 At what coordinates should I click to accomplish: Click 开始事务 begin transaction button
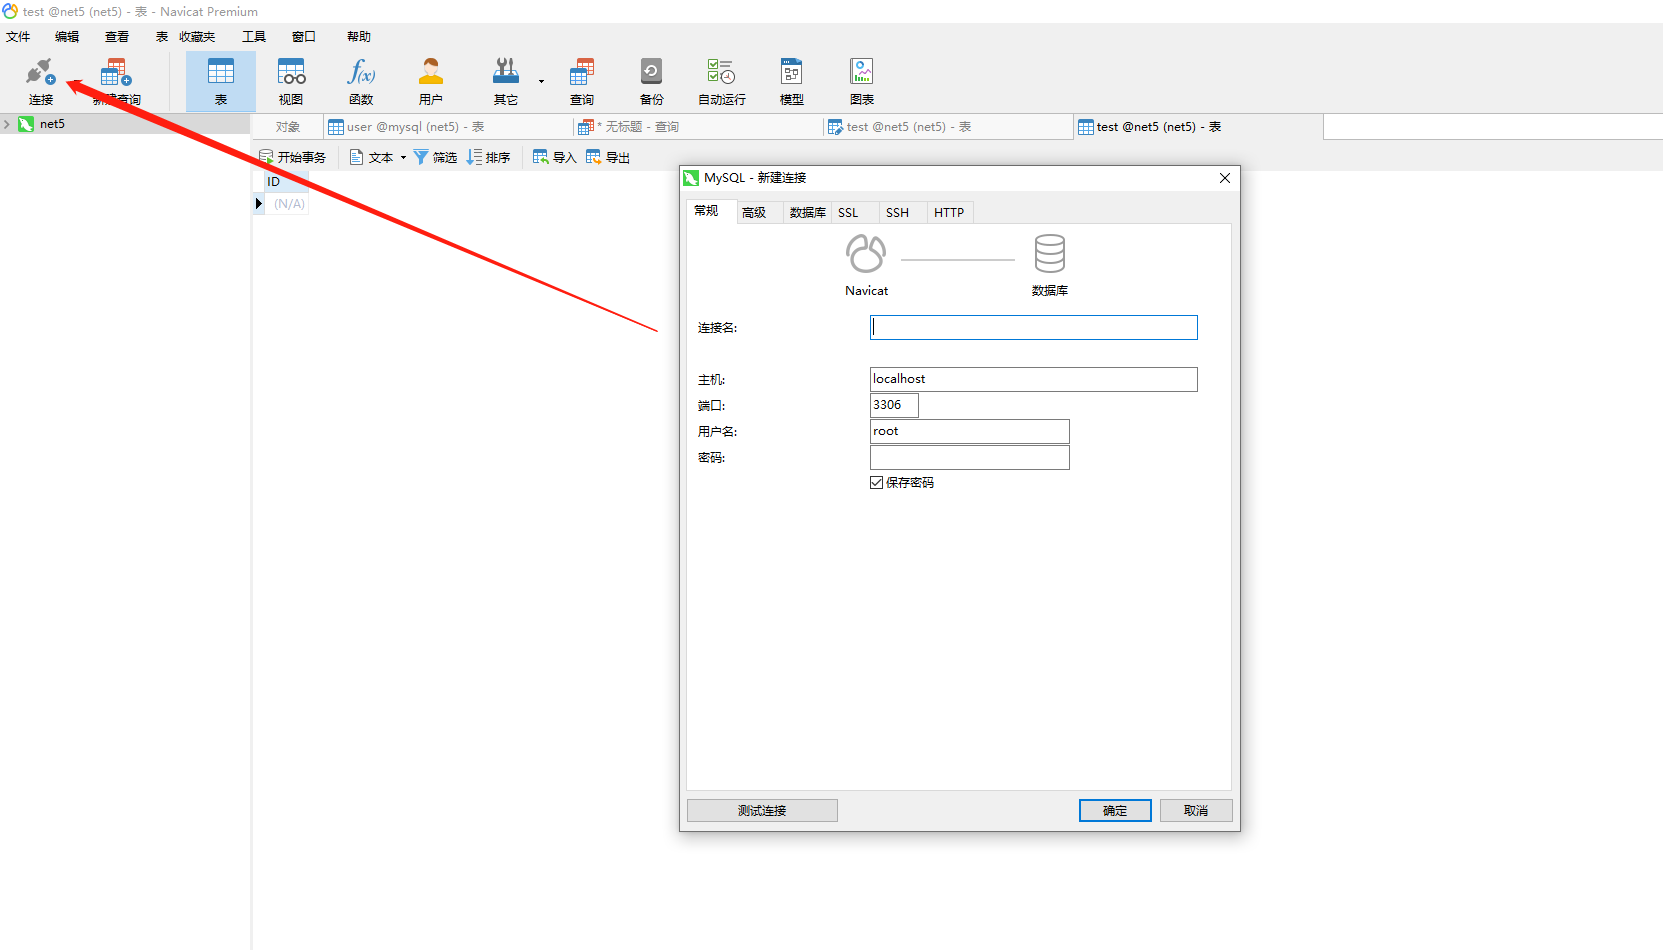(293, 158)
